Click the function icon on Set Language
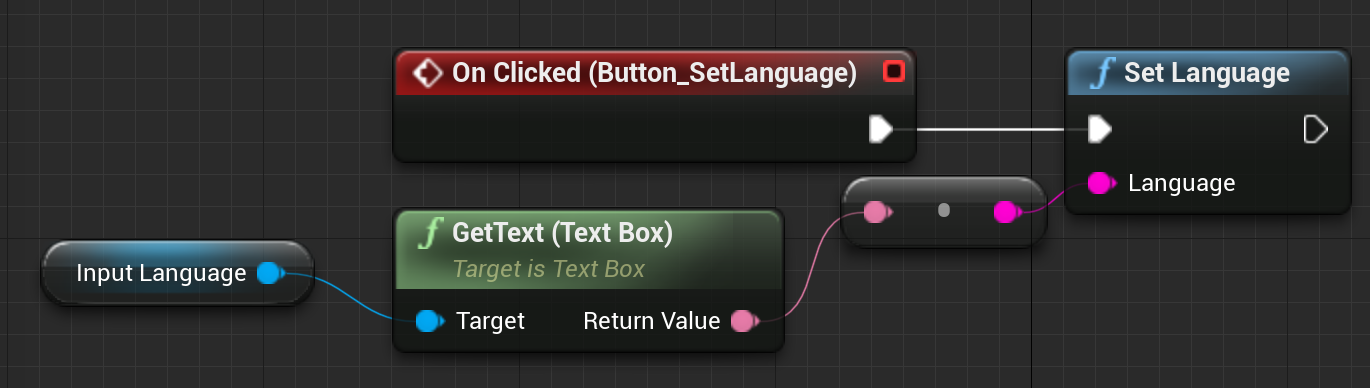Screen dimensions: 1370x388 point(1102,74)
